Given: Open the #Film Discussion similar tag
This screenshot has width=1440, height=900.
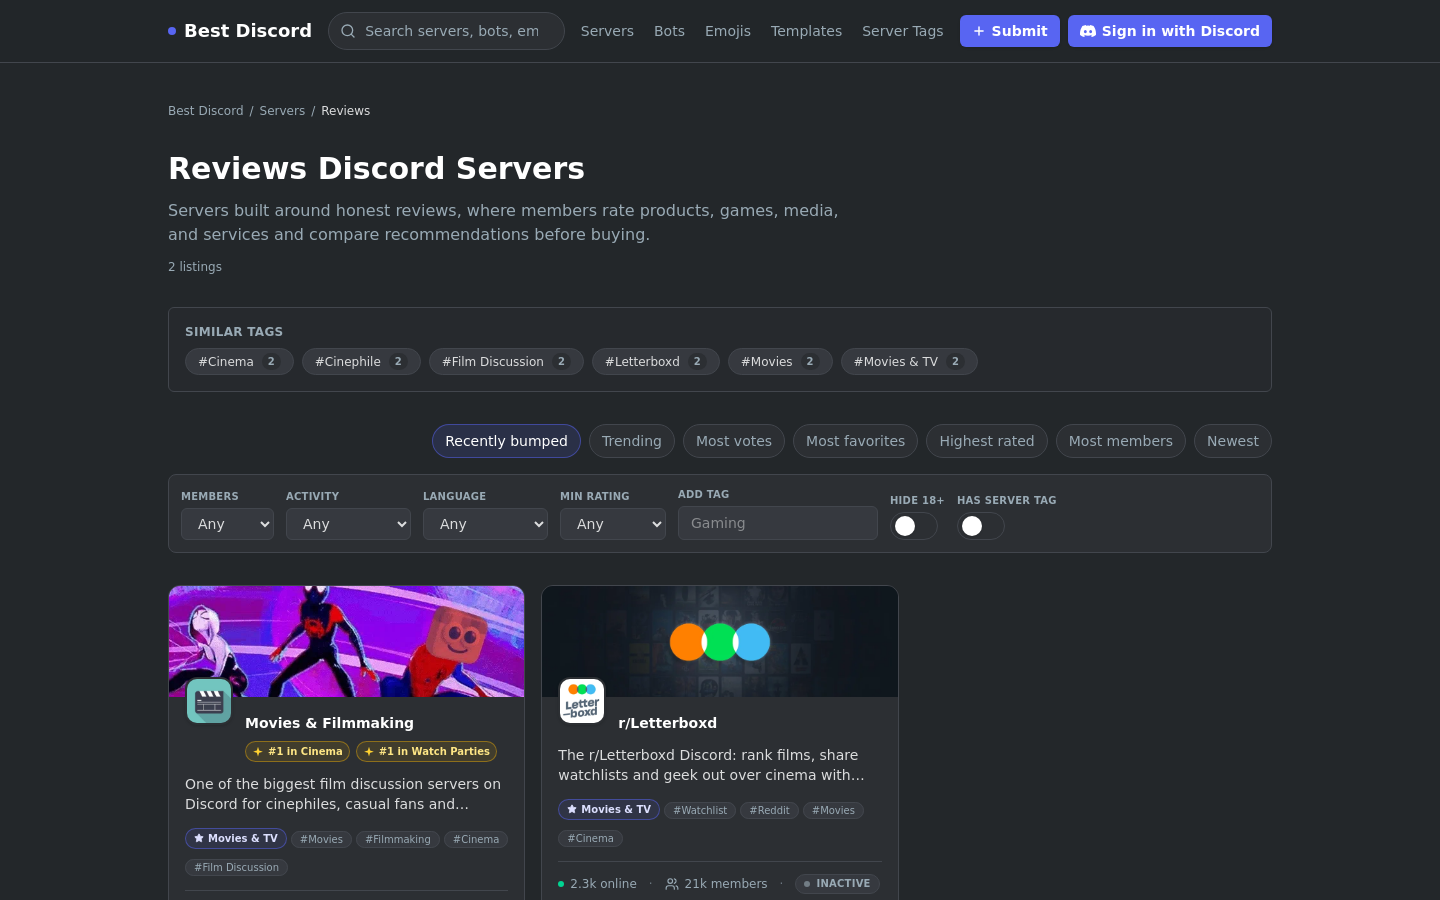Looking at the screenshot, I should 506,362.
